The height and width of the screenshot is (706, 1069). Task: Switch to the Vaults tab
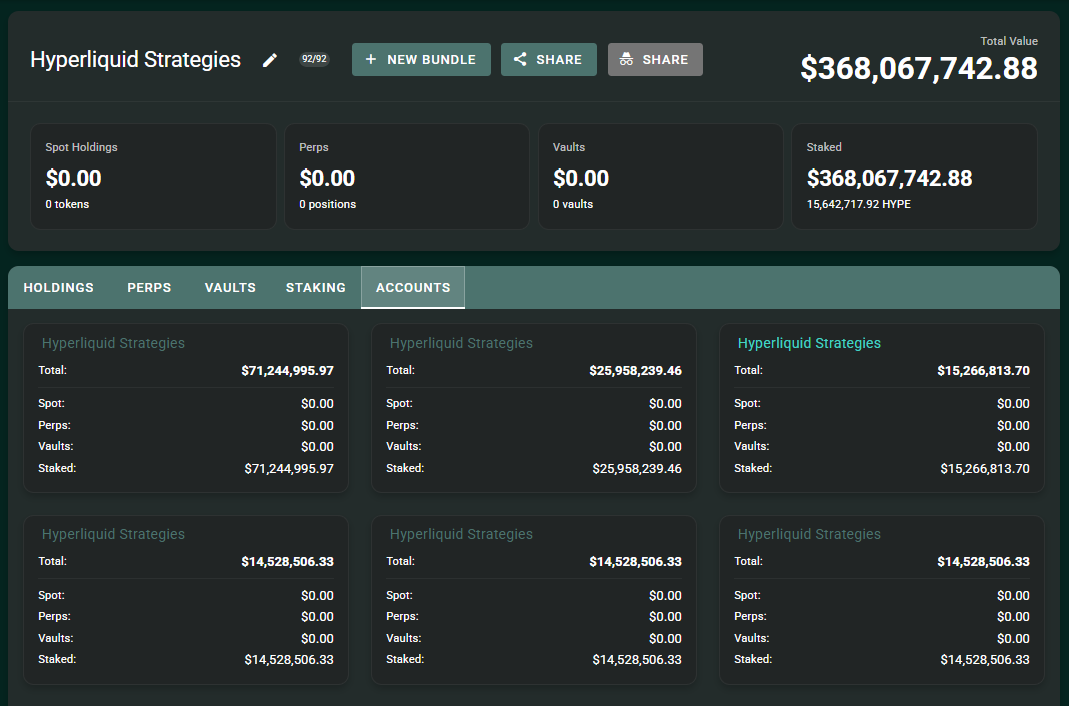coord(230,288)
